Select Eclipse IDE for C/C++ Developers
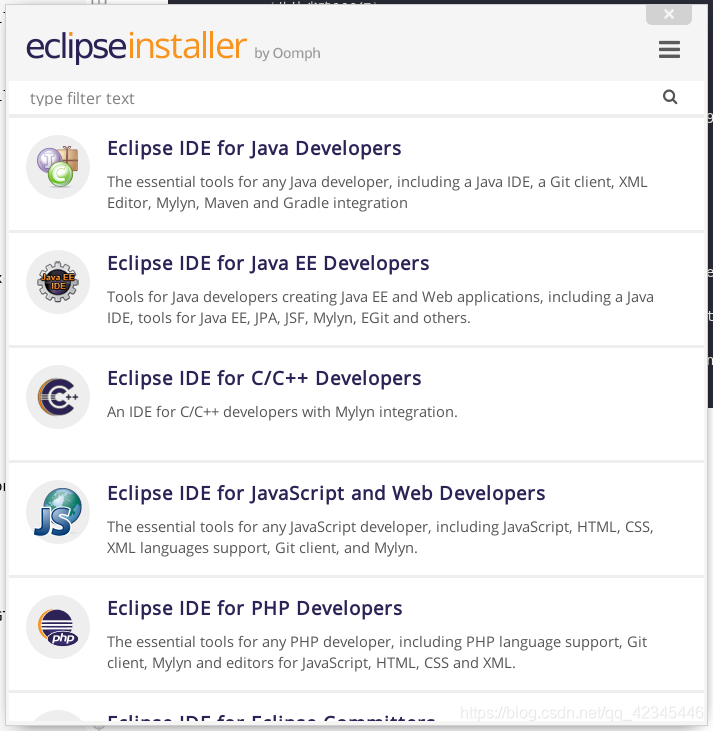The width and height of the screenshot is (713, 731). tap(264, 378)
